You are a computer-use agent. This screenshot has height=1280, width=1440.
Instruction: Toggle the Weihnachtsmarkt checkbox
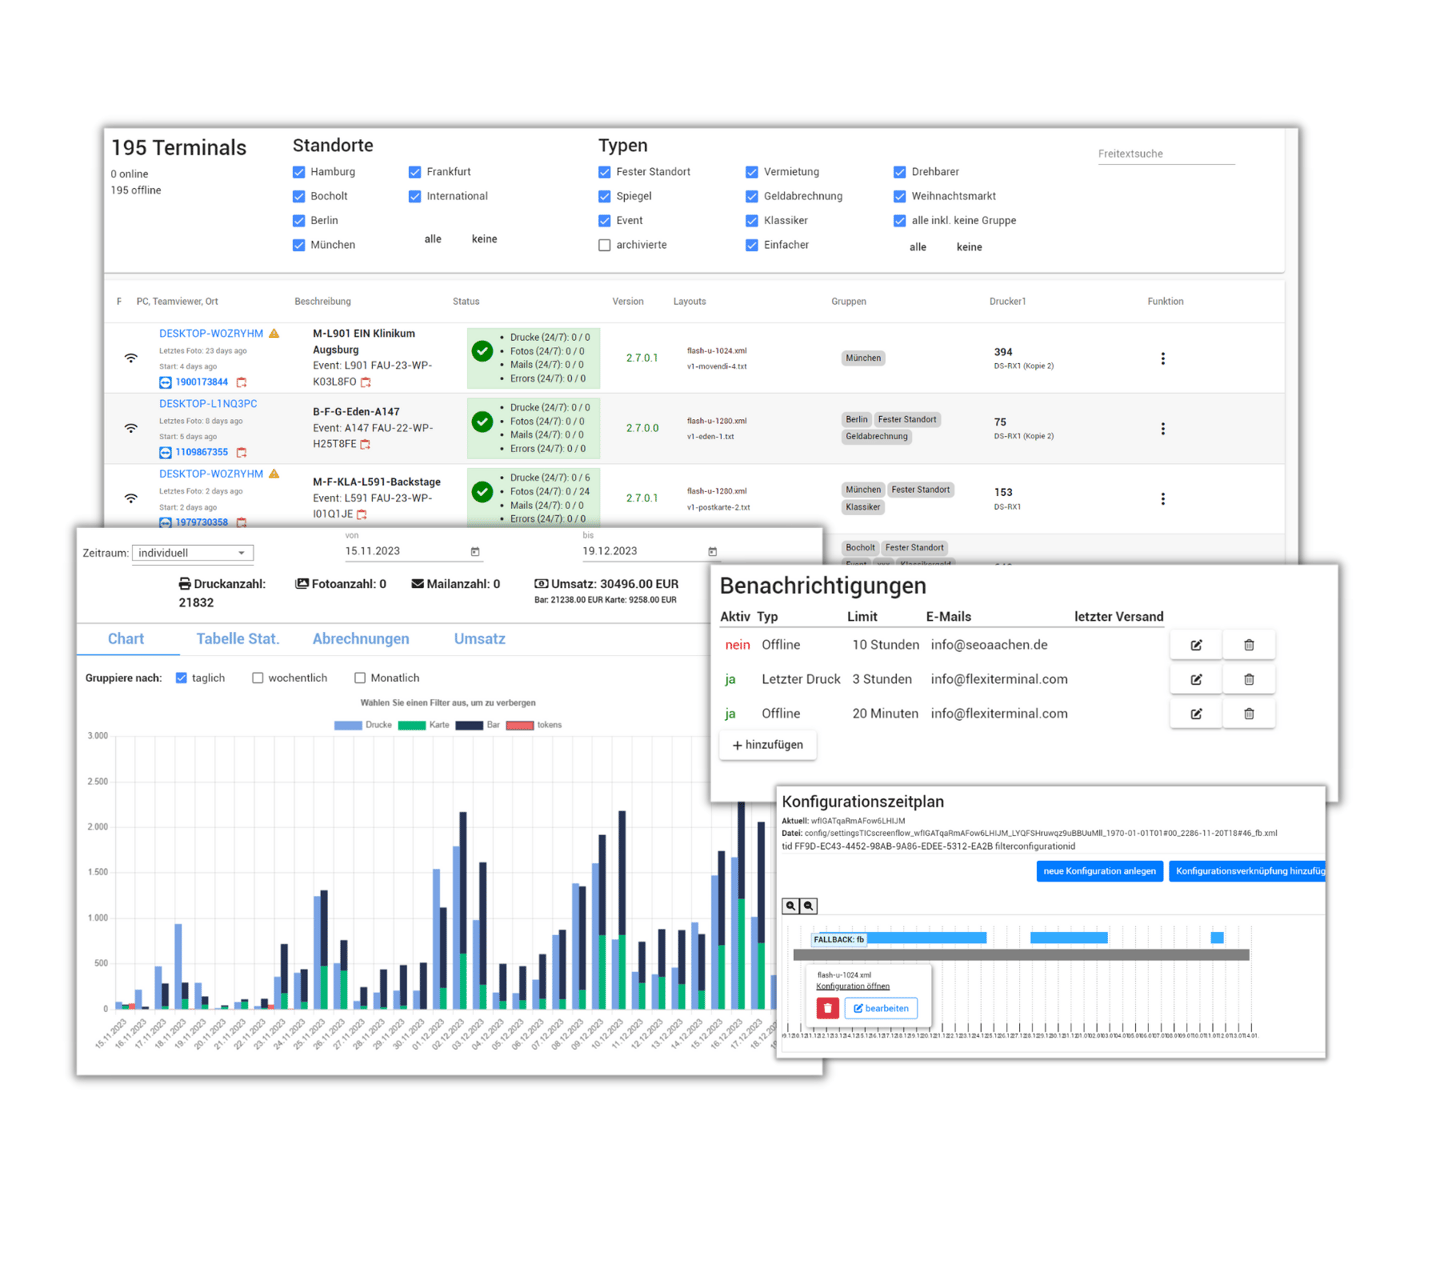click(x=900, y=196)
